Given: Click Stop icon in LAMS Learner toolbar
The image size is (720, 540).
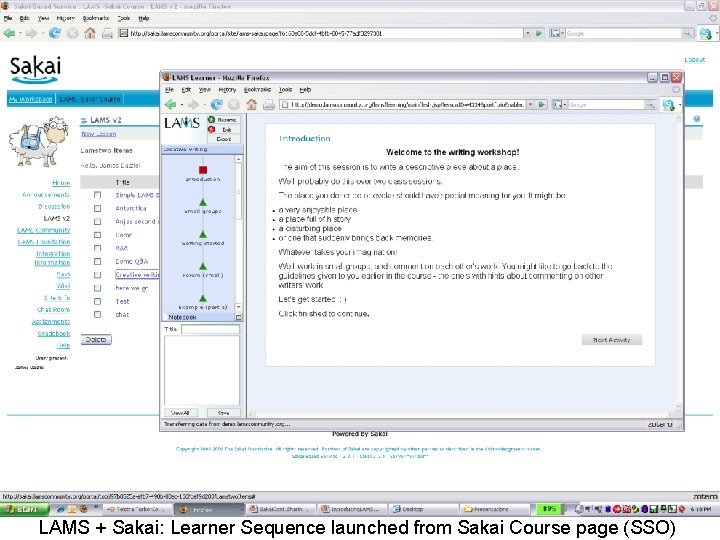Looking at the screenshot, I should 234,105.
